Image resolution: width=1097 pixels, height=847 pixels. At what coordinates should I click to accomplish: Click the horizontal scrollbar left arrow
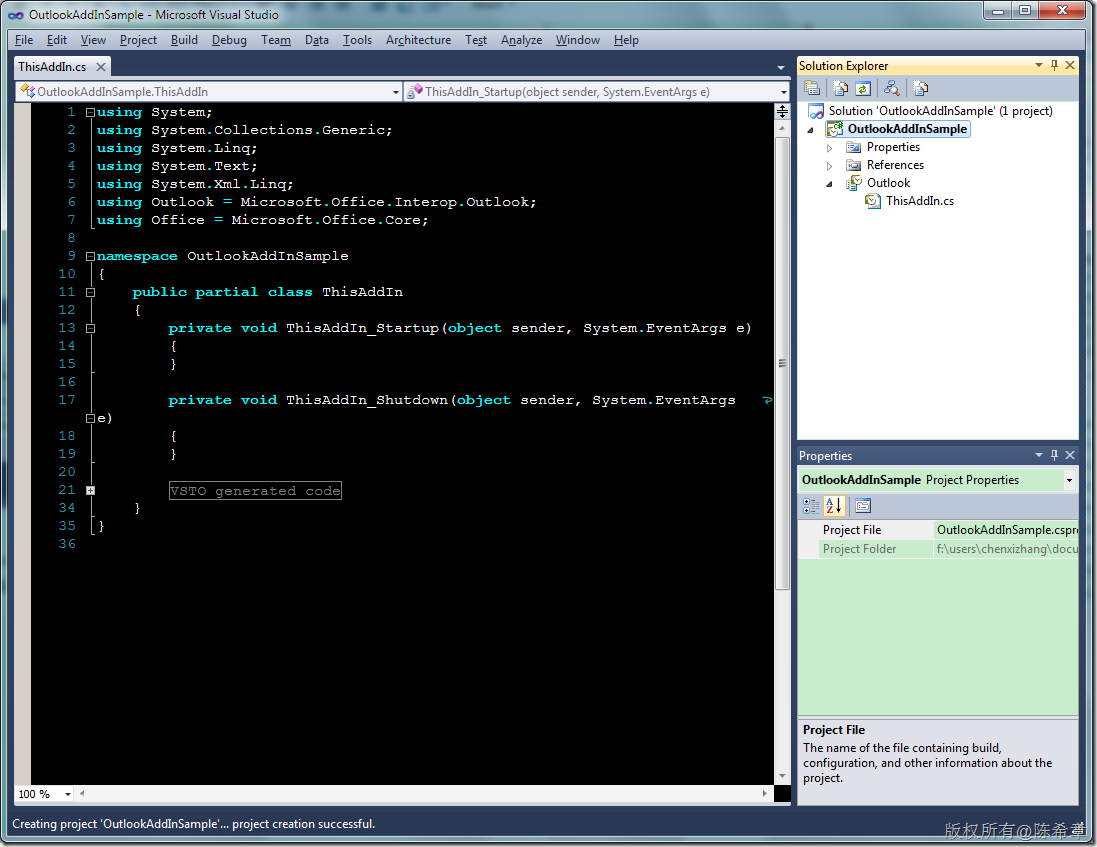click(83, 793)
